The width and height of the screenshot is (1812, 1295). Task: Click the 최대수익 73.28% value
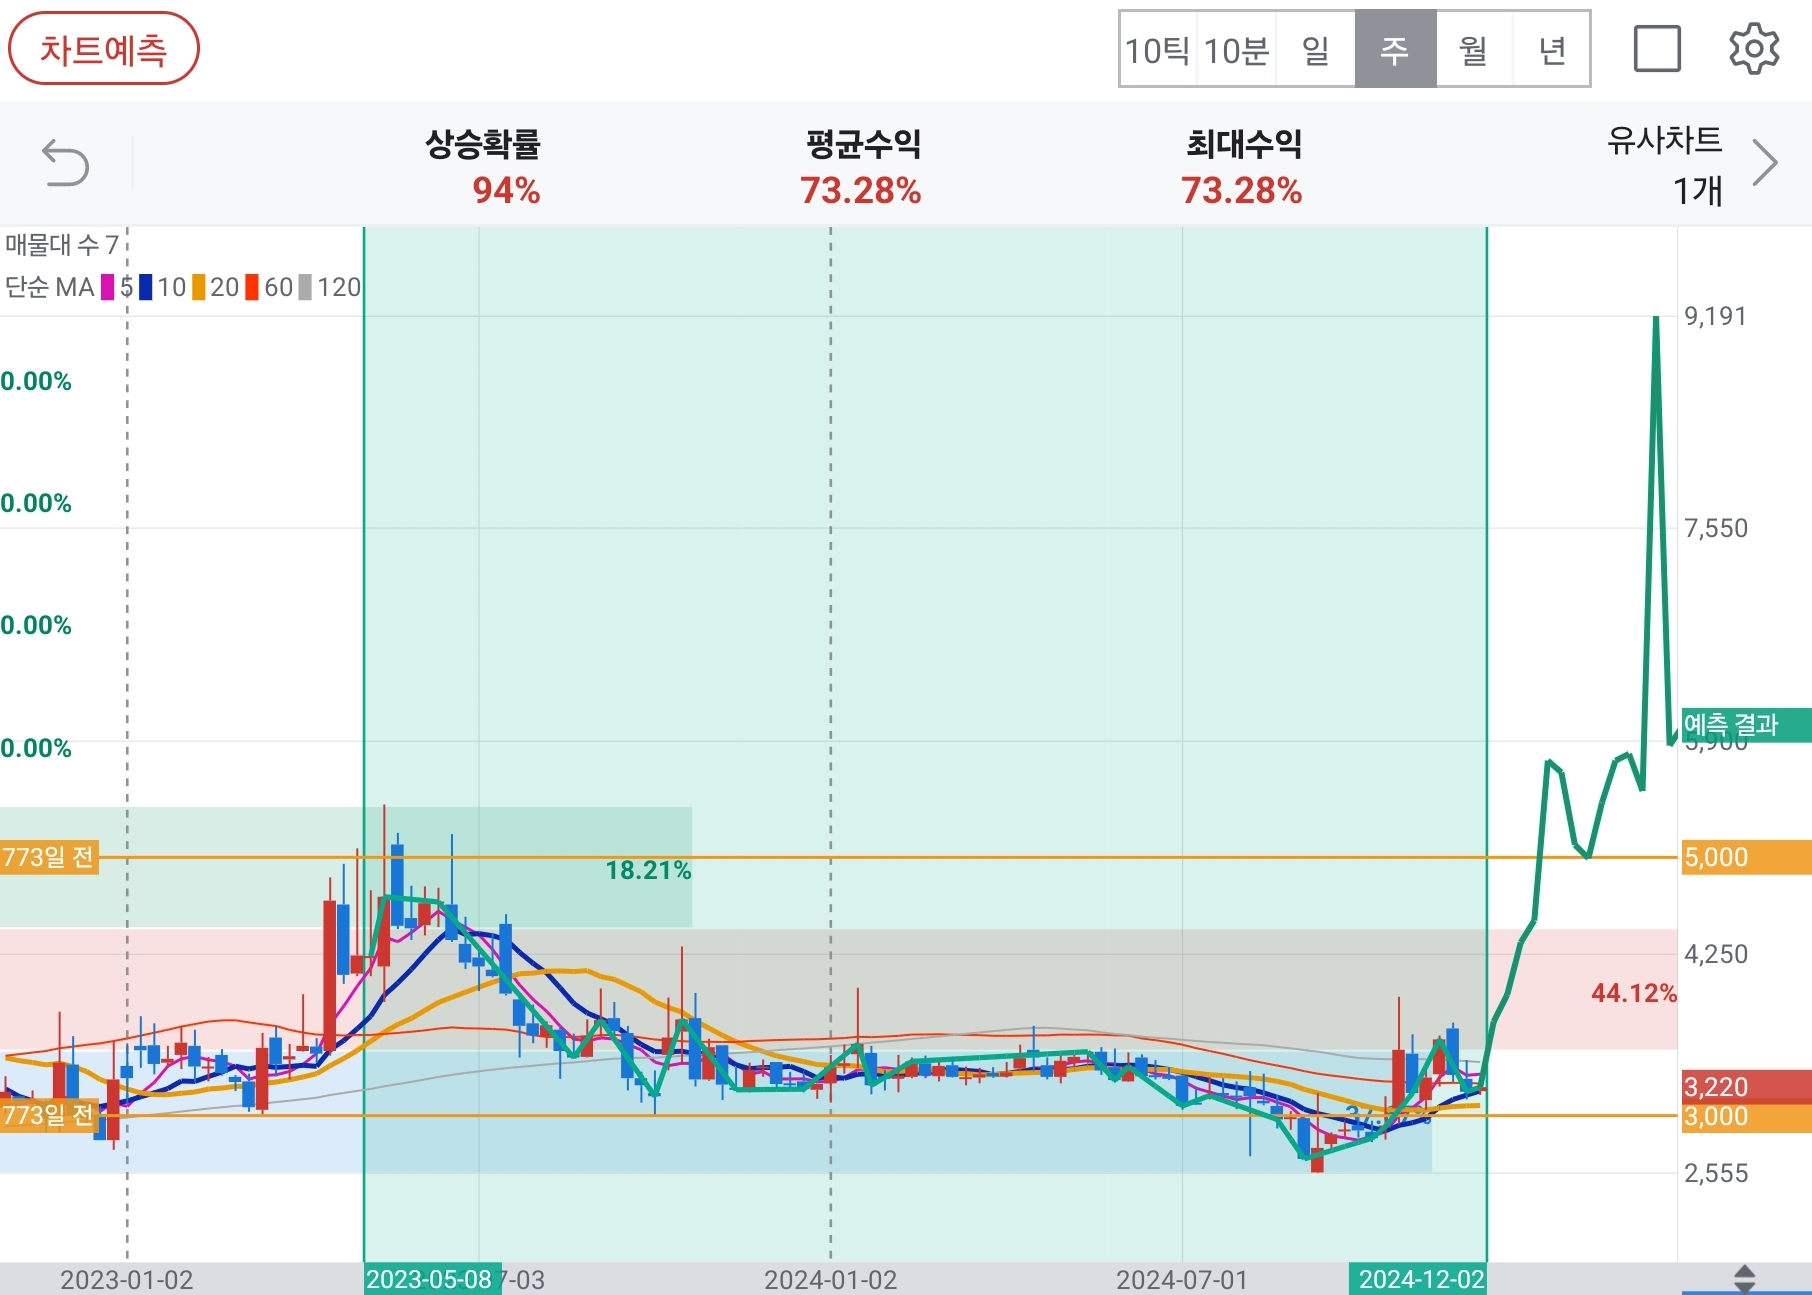tap(1242, 190)
